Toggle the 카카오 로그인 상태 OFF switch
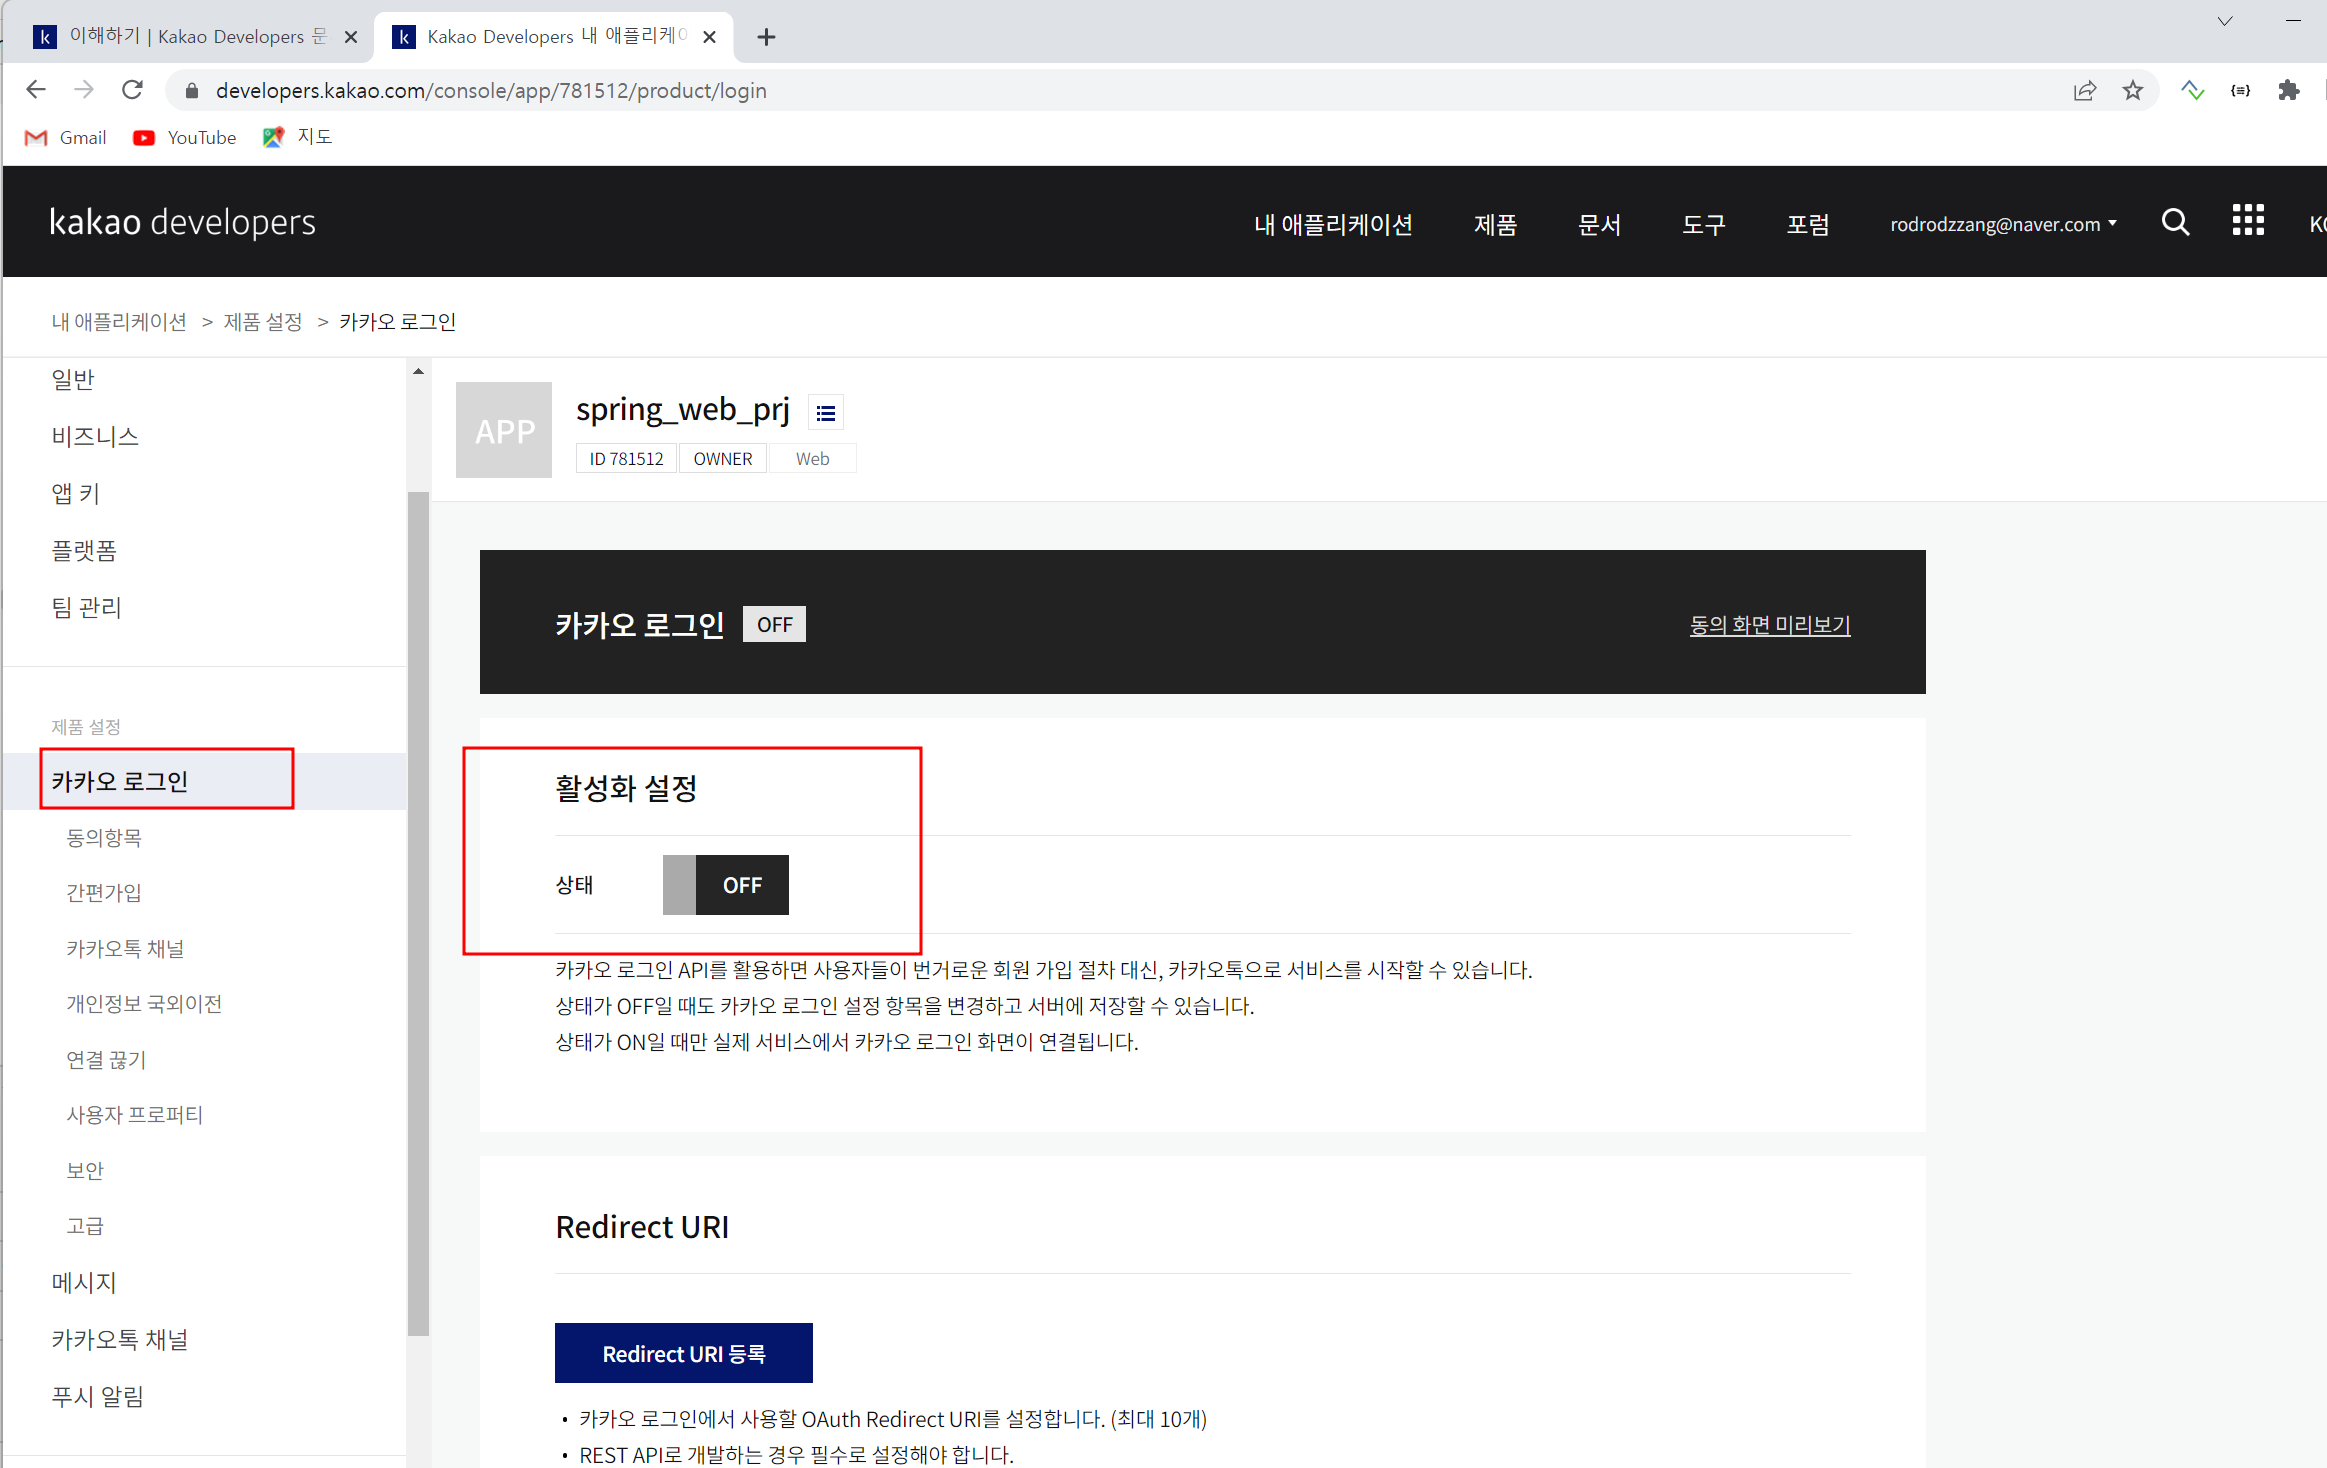 [x=726, y=885]
